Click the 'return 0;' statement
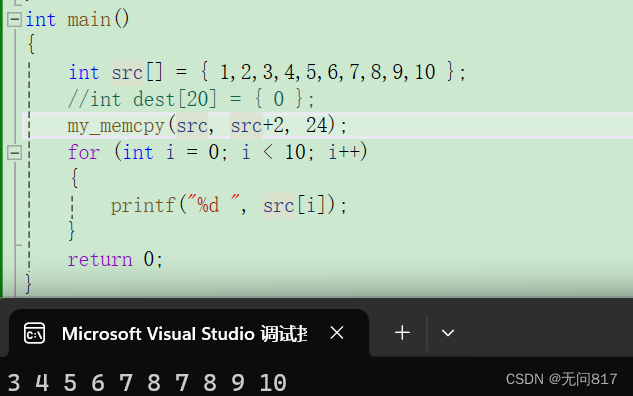633x396 pixels. point(115,259)
